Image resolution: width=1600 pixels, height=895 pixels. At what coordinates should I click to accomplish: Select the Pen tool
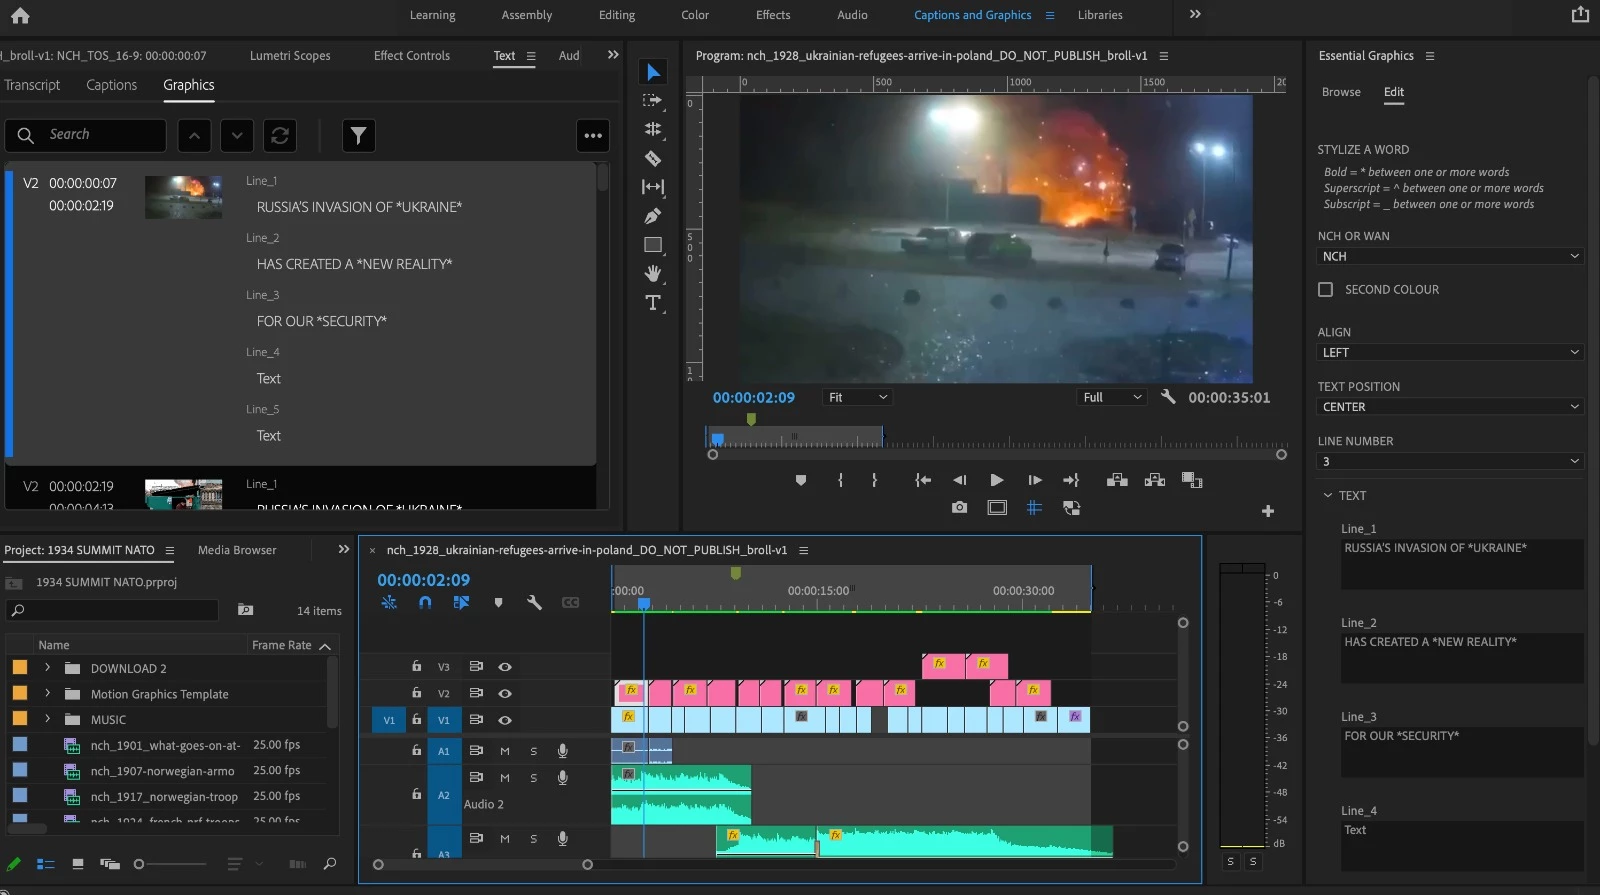point(653,216)
